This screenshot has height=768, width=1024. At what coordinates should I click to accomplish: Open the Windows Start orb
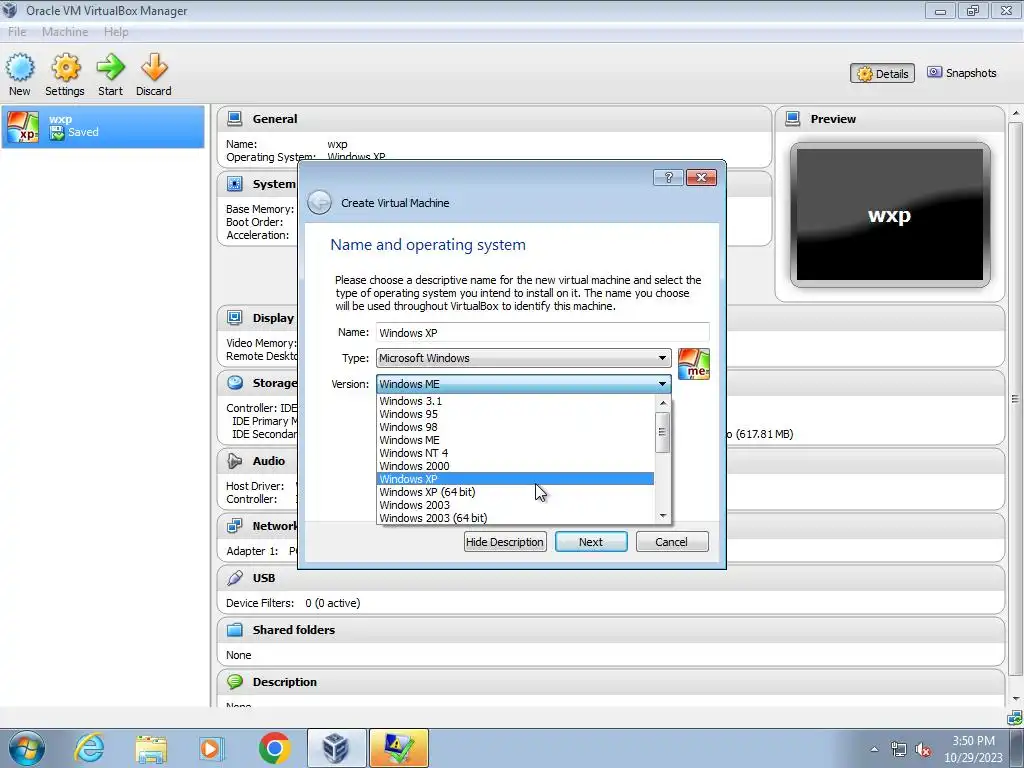[x=27, y=748]
